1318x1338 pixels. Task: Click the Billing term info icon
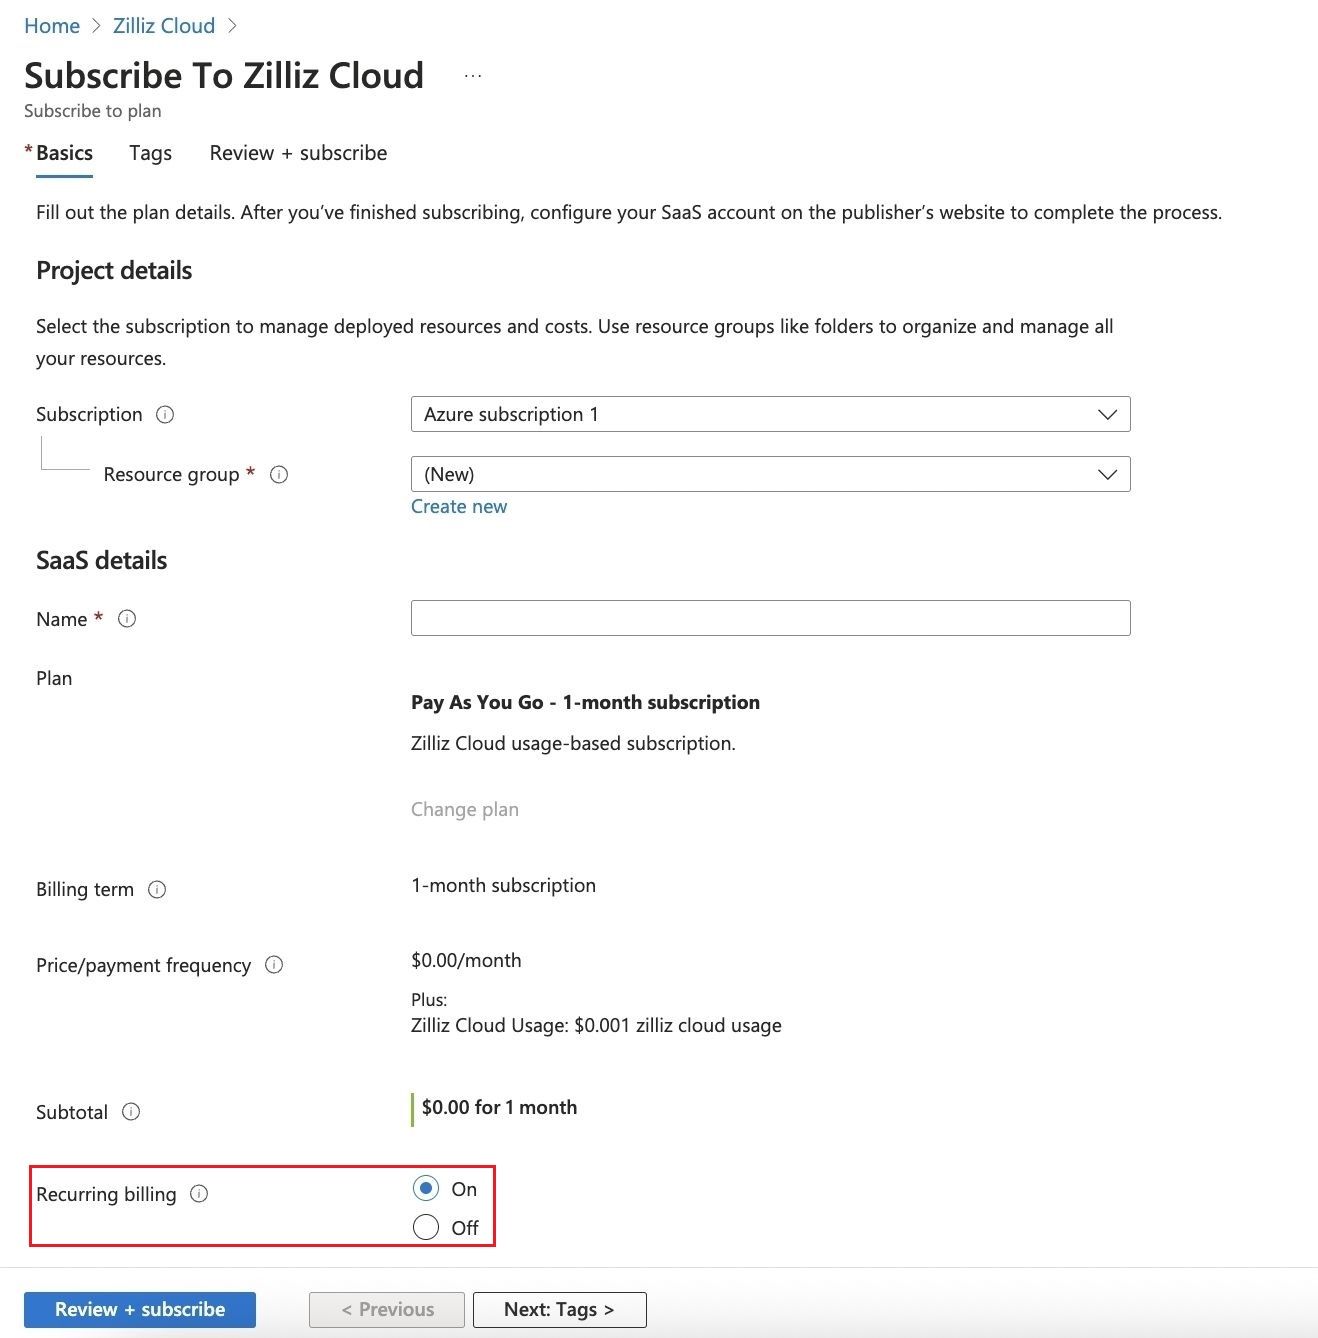158,889
